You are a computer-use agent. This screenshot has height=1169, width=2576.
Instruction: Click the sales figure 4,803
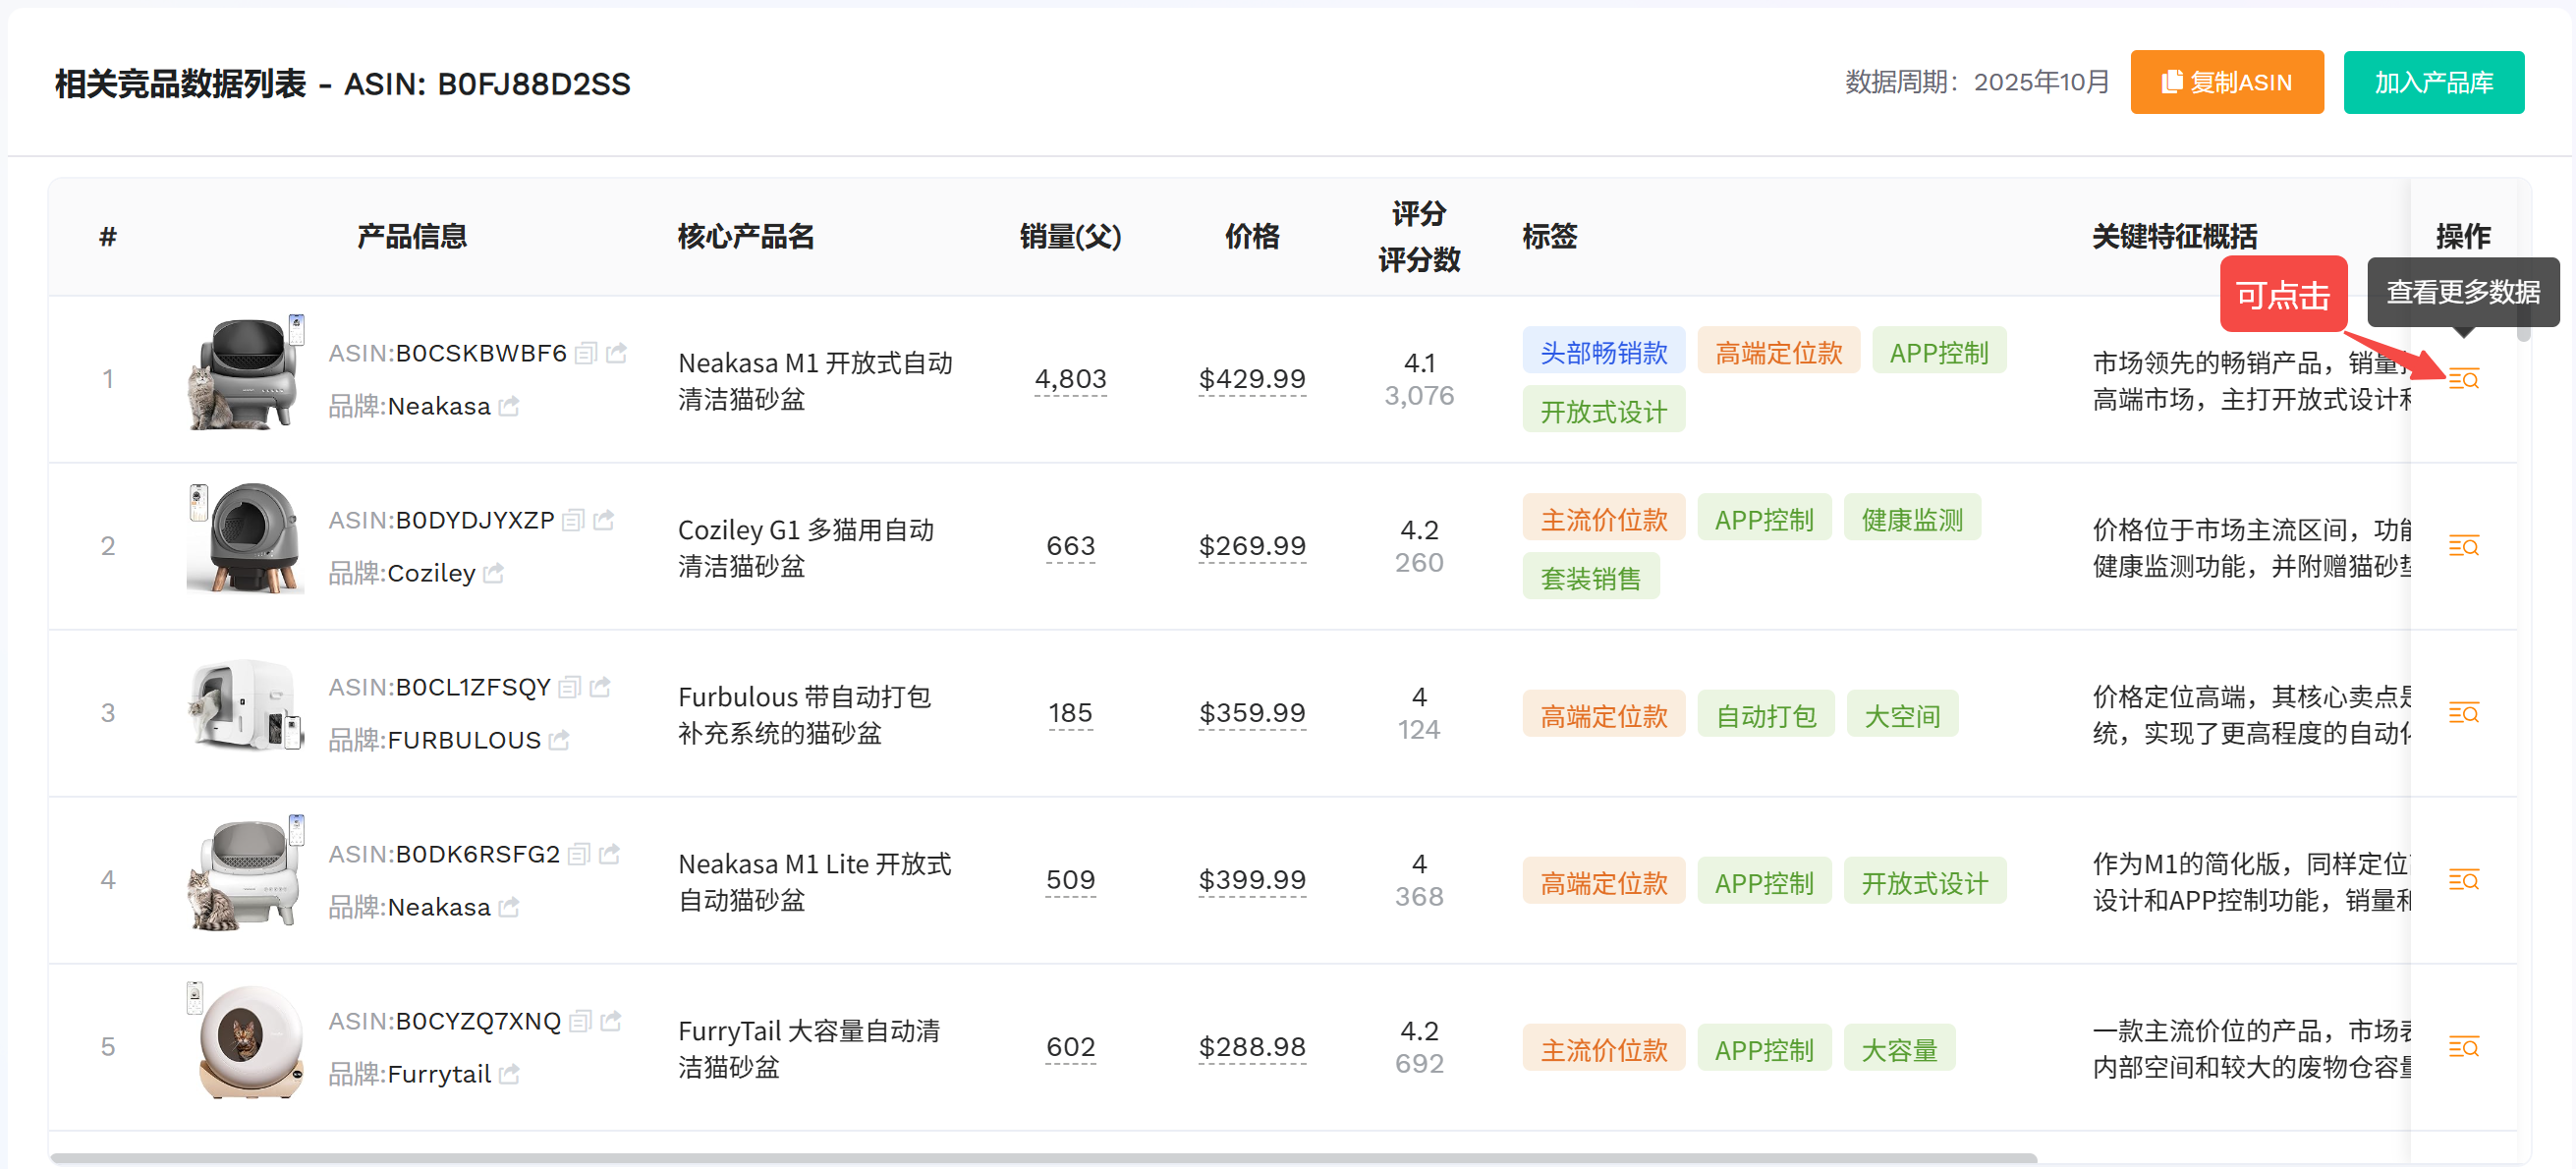[x=1070, y=379]
